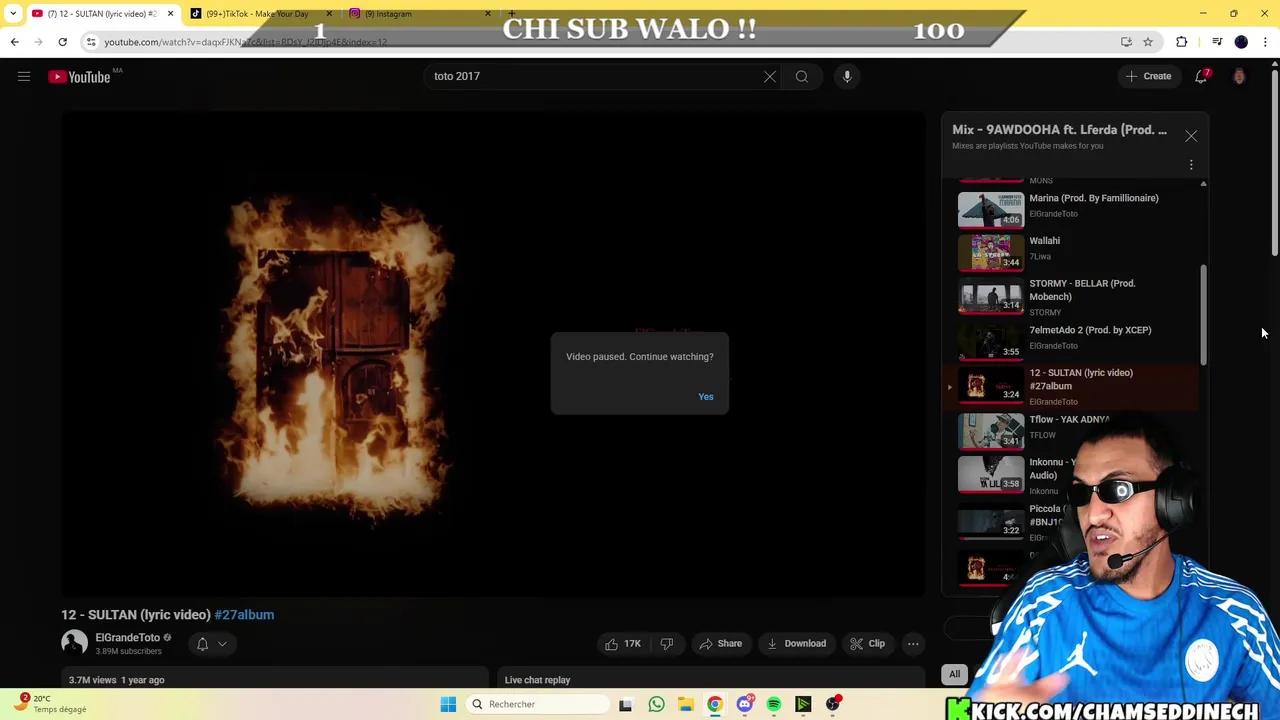Select the 12 - SULTAN browser tab
Viewport: 1280px width, 720px height.
(x=100, y=14)
